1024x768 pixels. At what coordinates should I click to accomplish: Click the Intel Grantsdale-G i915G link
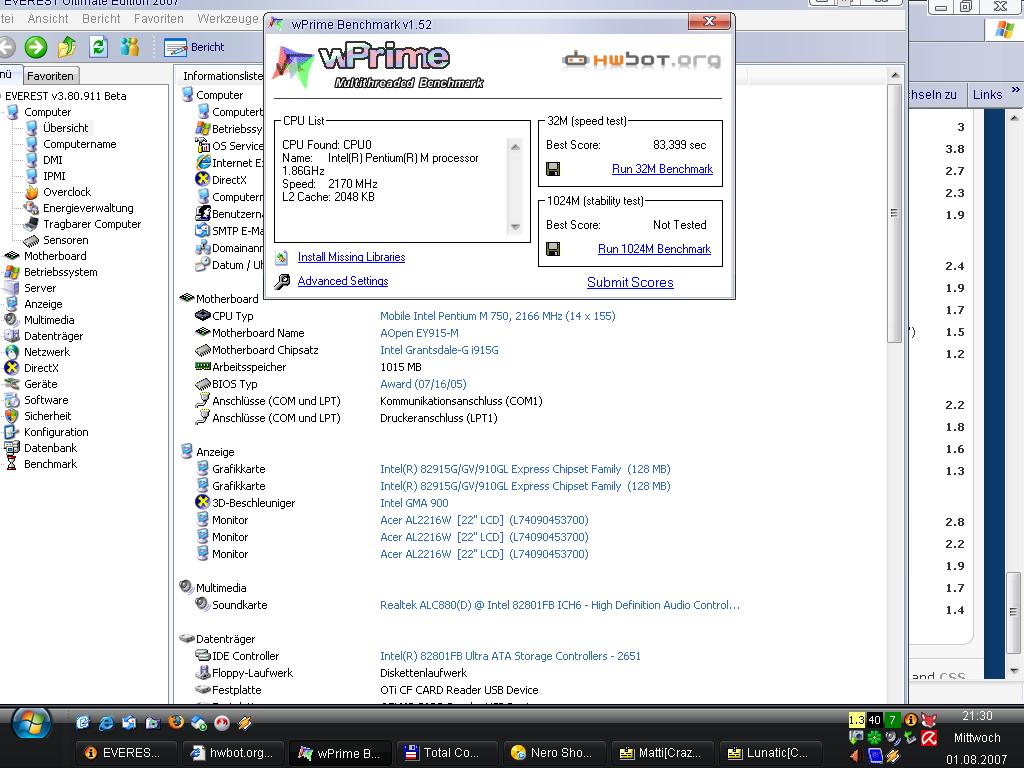point(439,350)
